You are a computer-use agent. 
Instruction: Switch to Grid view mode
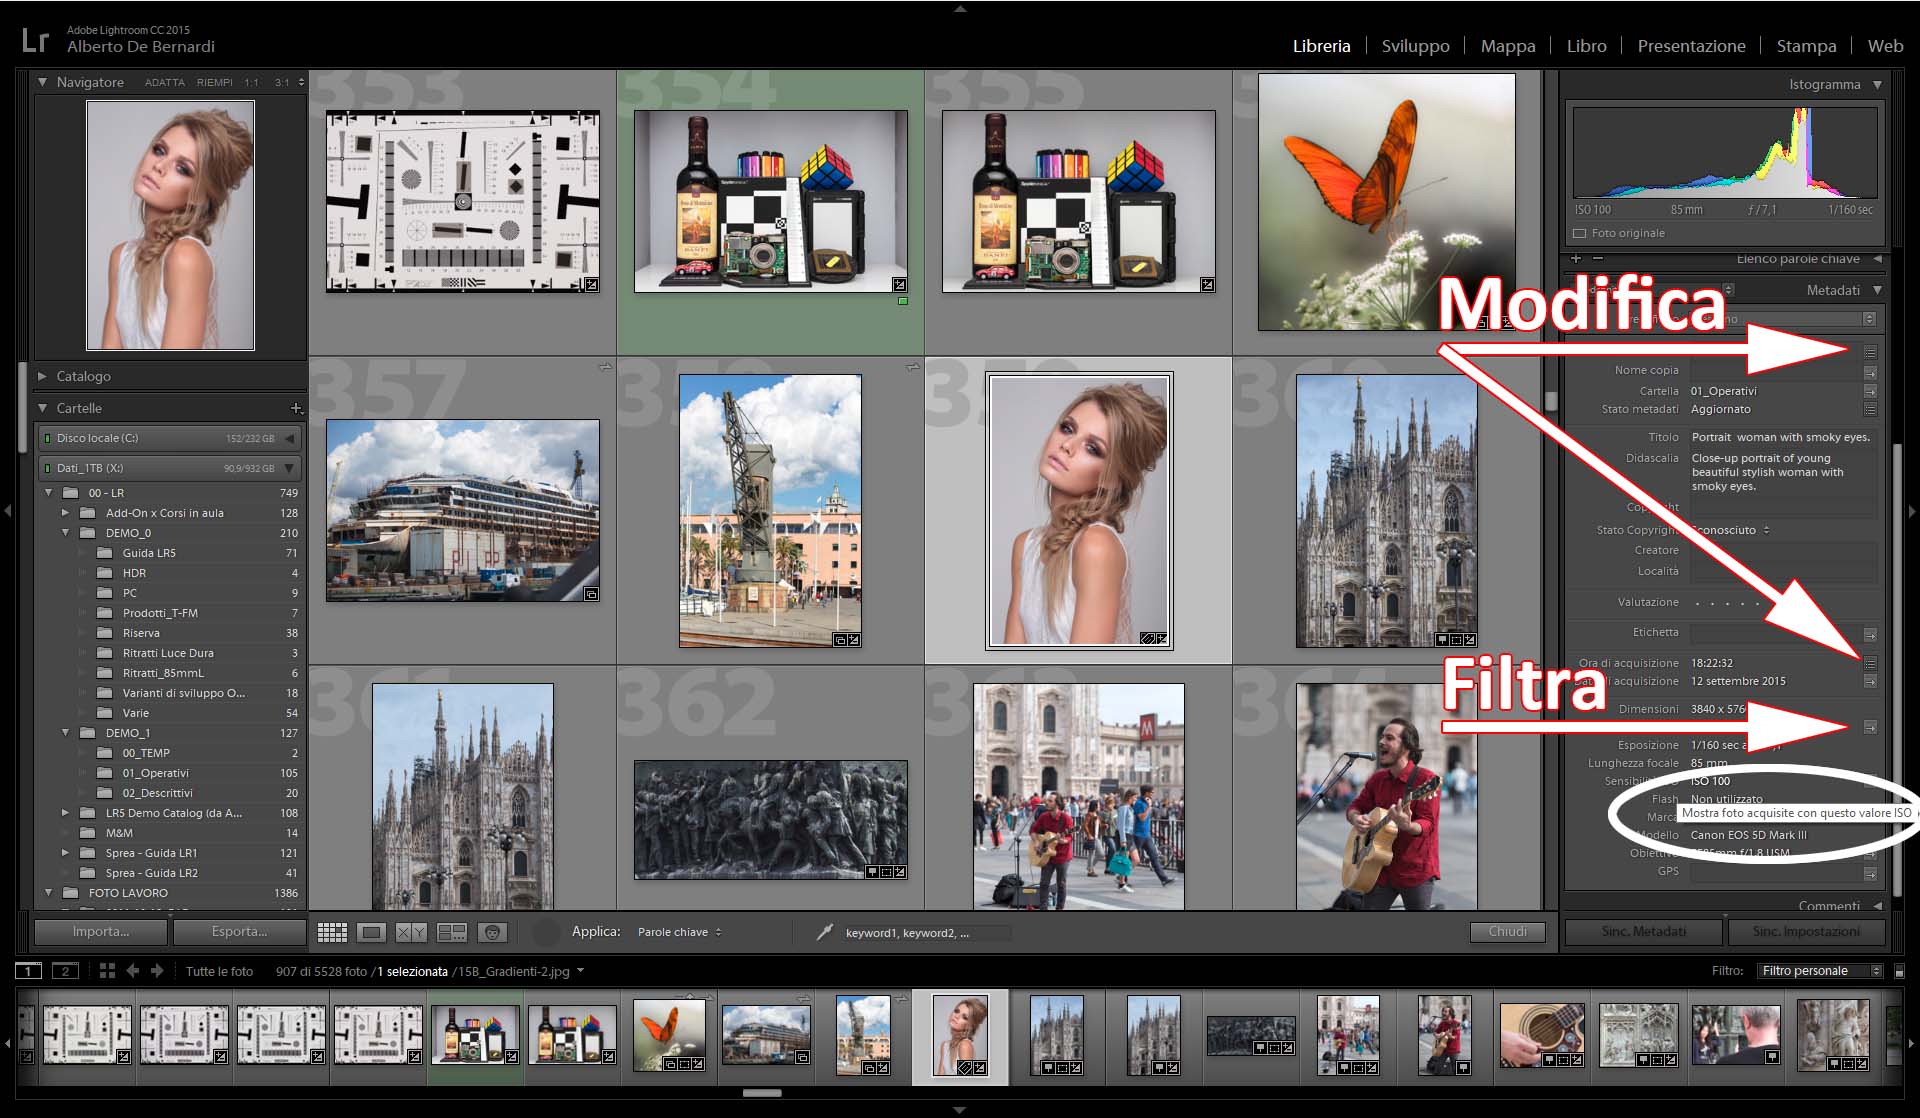pyautogui.click(x=332, y=932)
